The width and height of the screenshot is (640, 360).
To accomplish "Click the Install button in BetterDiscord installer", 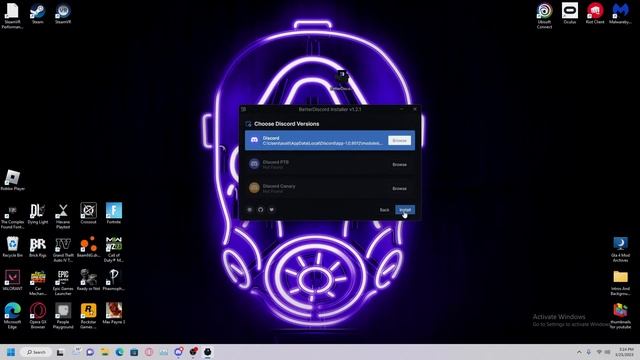I will pyautogui.click(x=405, y=210).
